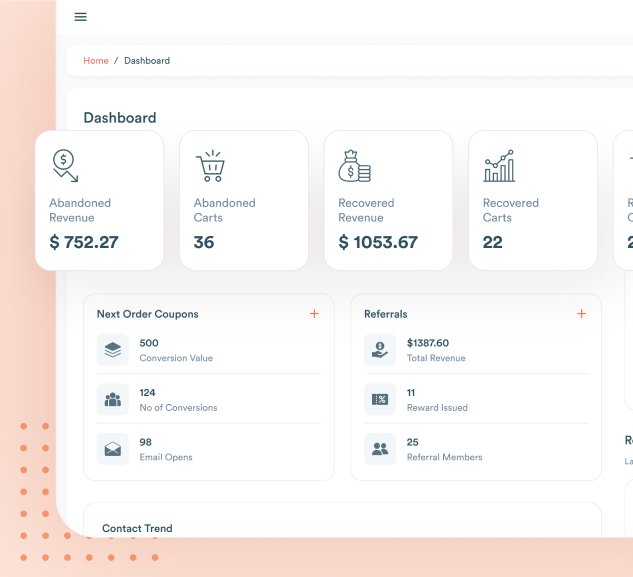Click the Total Revenue hand-coin icon

pyautogui.click(x=380, y=350)
